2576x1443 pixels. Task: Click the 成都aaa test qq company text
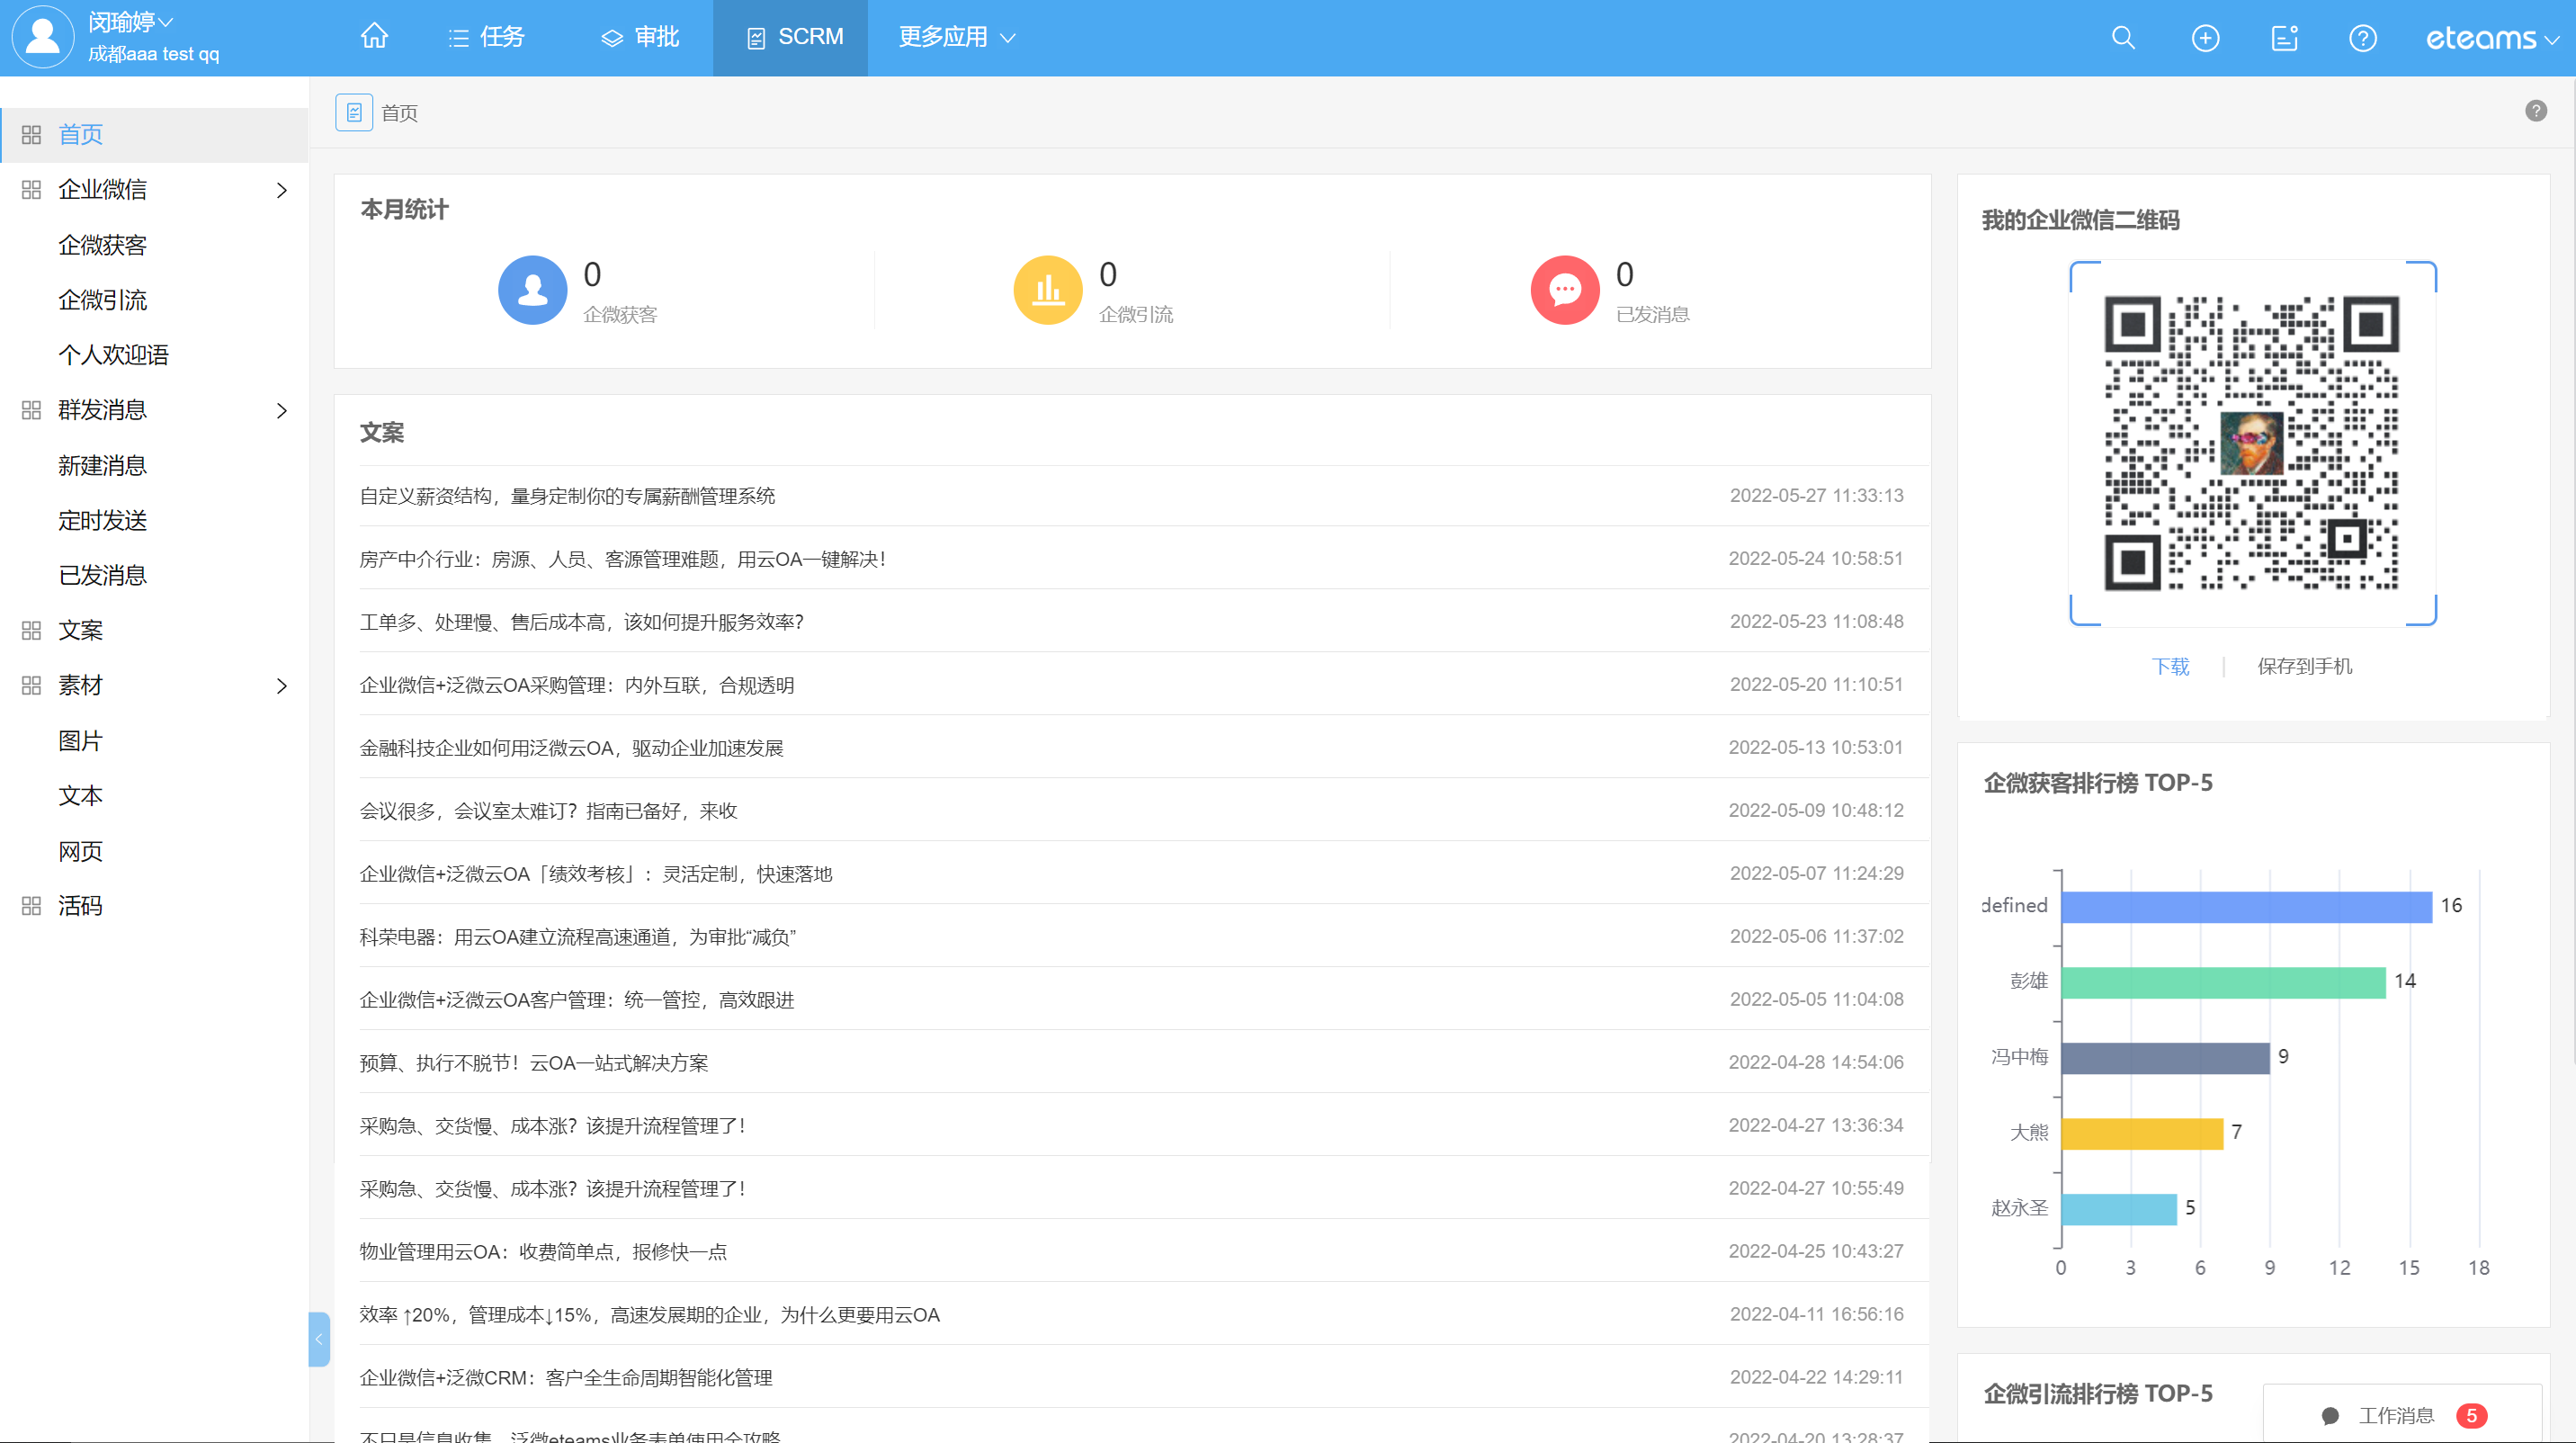pyautogui.click(x=153, y=54)
